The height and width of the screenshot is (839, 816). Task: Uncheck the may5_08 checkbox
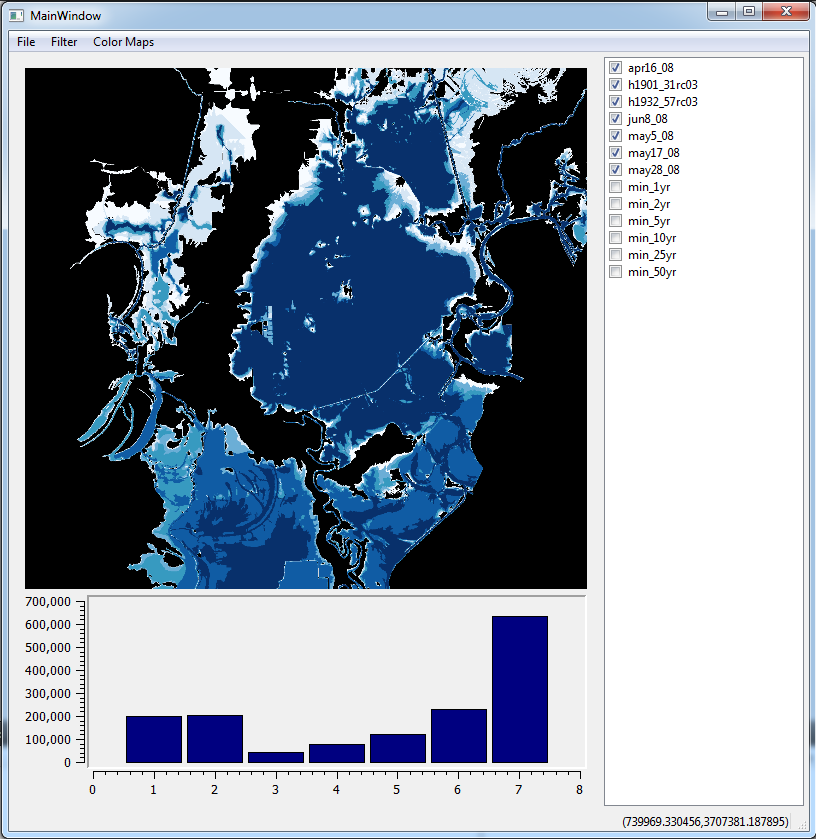(615, 135)
